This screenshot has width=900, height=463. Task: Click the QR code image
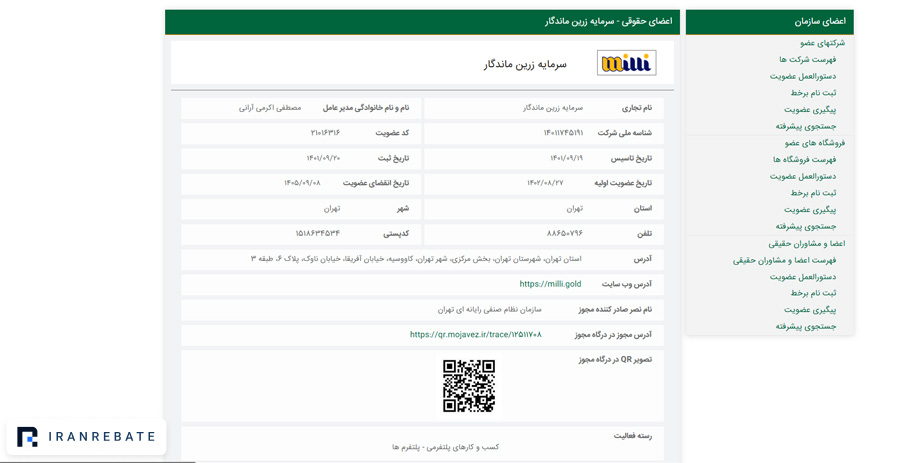tap(468, 386)
